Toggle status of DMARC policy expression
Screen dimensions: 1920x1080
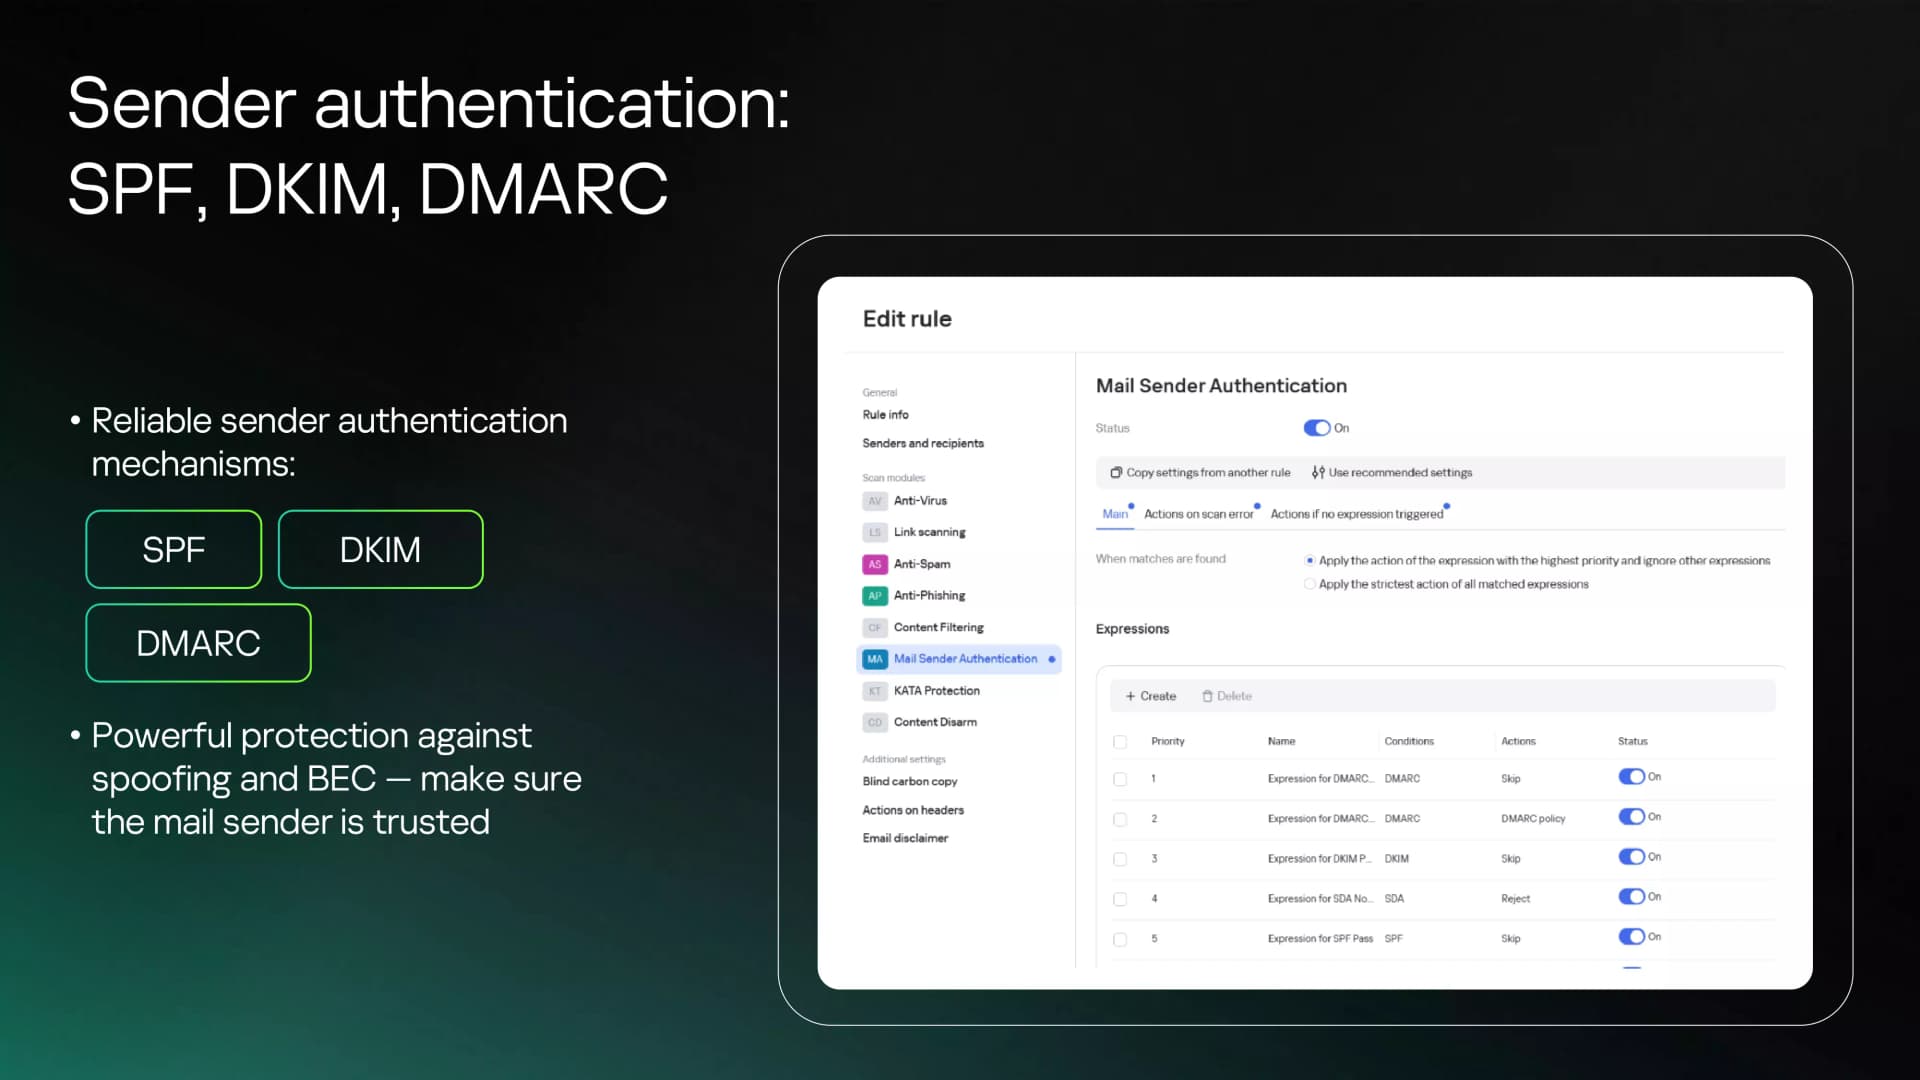(x=1631, y=817)
